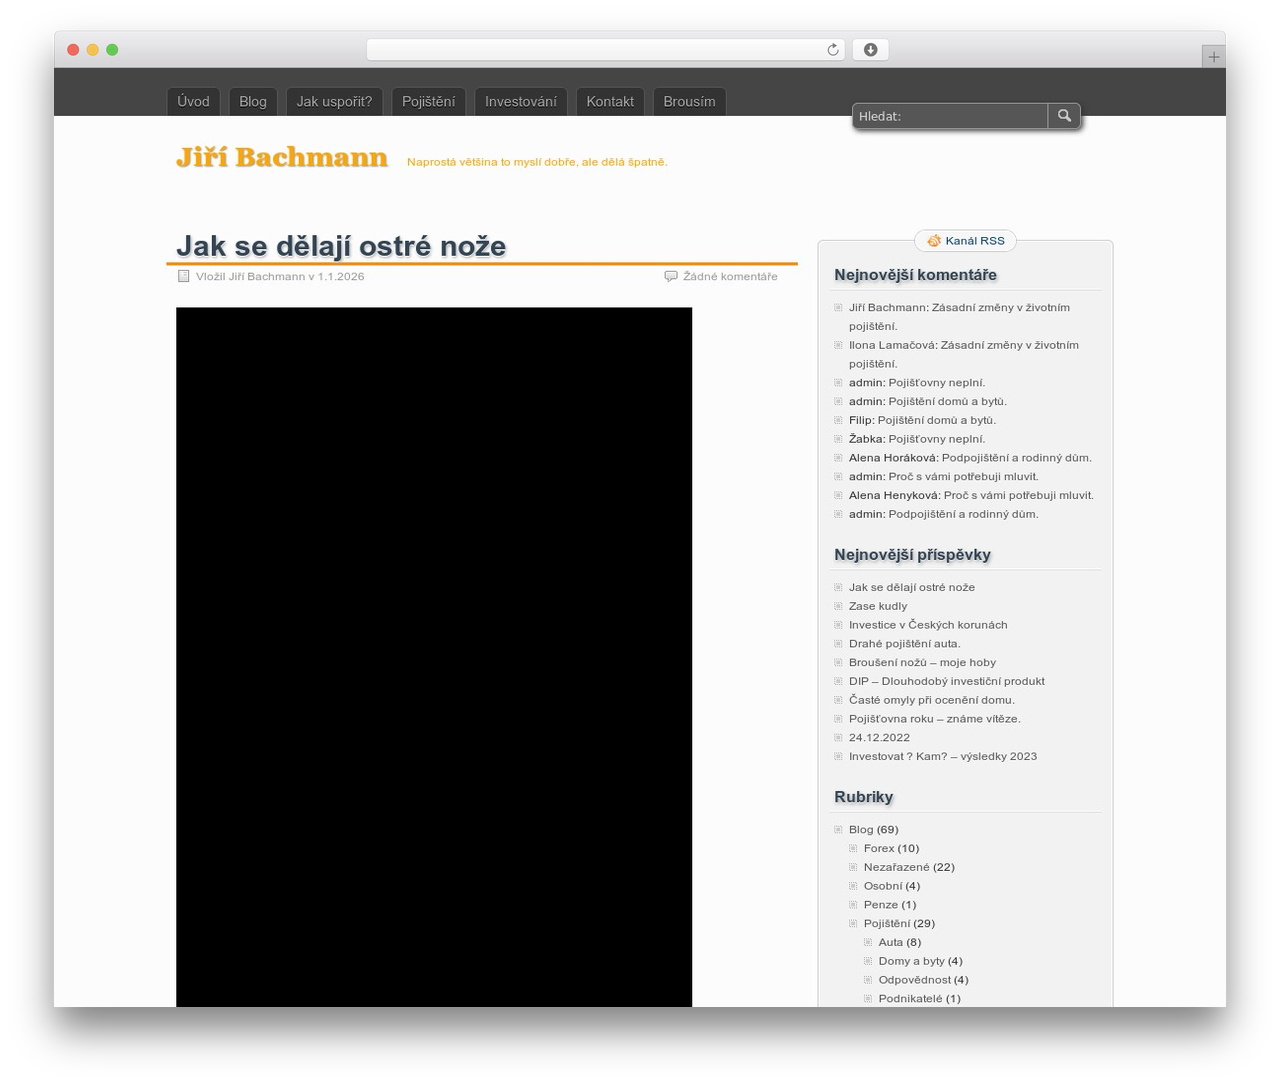This screenshot has width=1280, height=1084.
Task: Navigate to the Kontakt page
Action: tap(610, 101)
